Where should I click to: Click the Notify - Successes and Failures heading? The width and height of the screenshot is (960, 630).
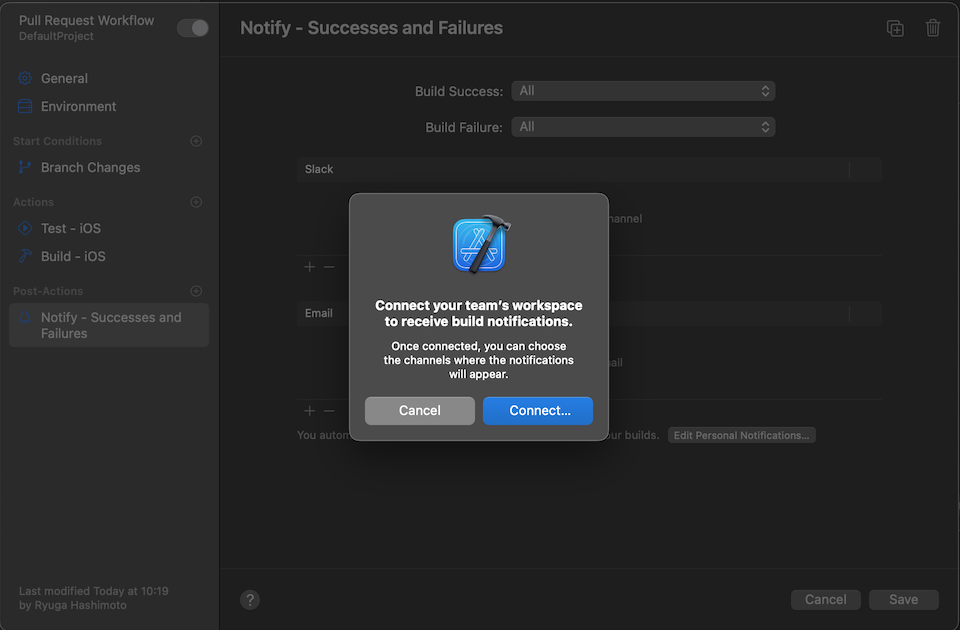pyautogui.click(x=372, y=28)
